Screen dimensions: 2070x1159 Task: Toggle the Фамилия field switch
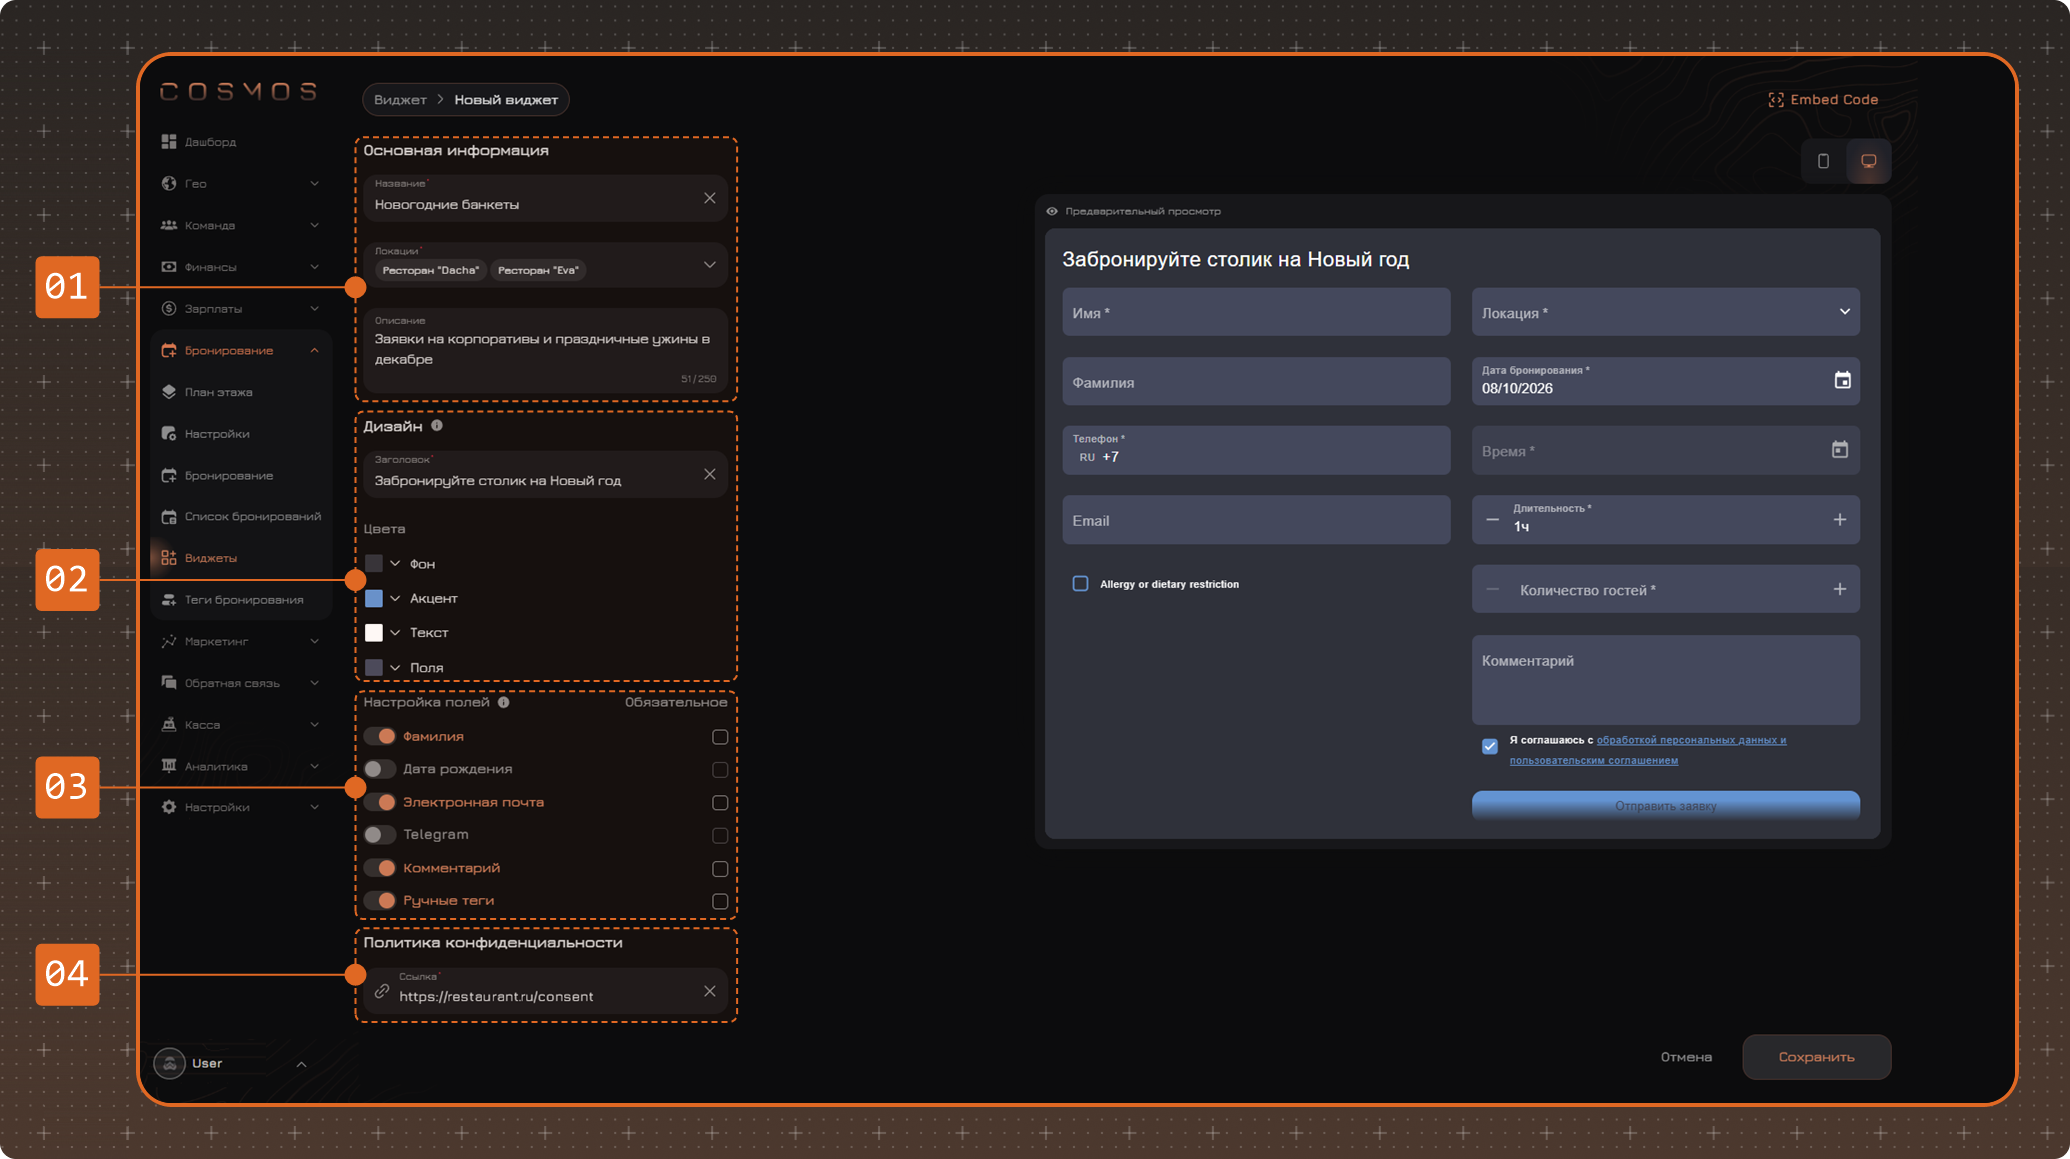[x=380, y=736]
